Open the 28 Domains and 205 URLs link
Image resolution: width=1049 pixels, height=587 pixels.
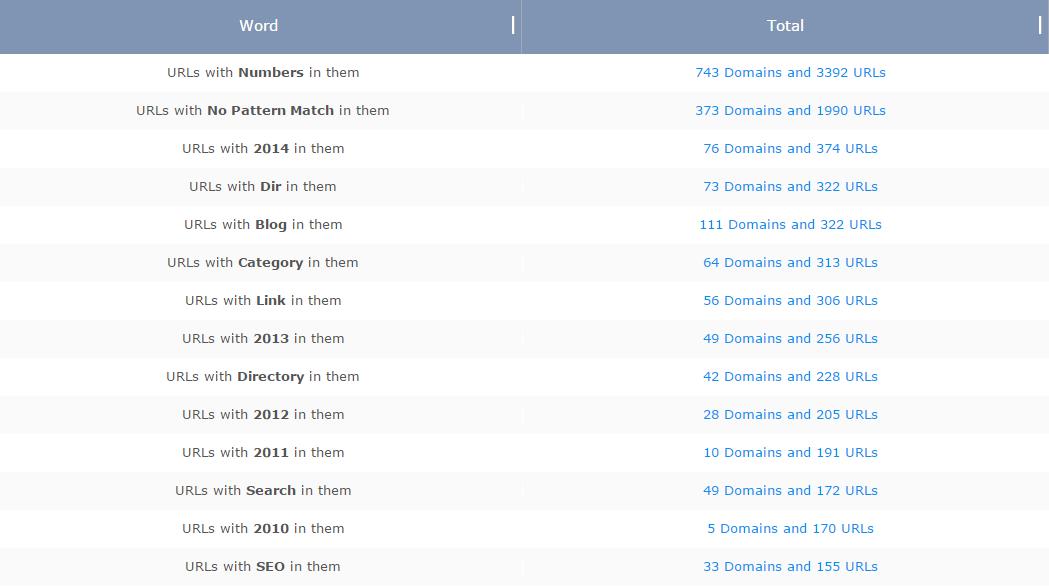pyautogui.click(x=790, y=415)
